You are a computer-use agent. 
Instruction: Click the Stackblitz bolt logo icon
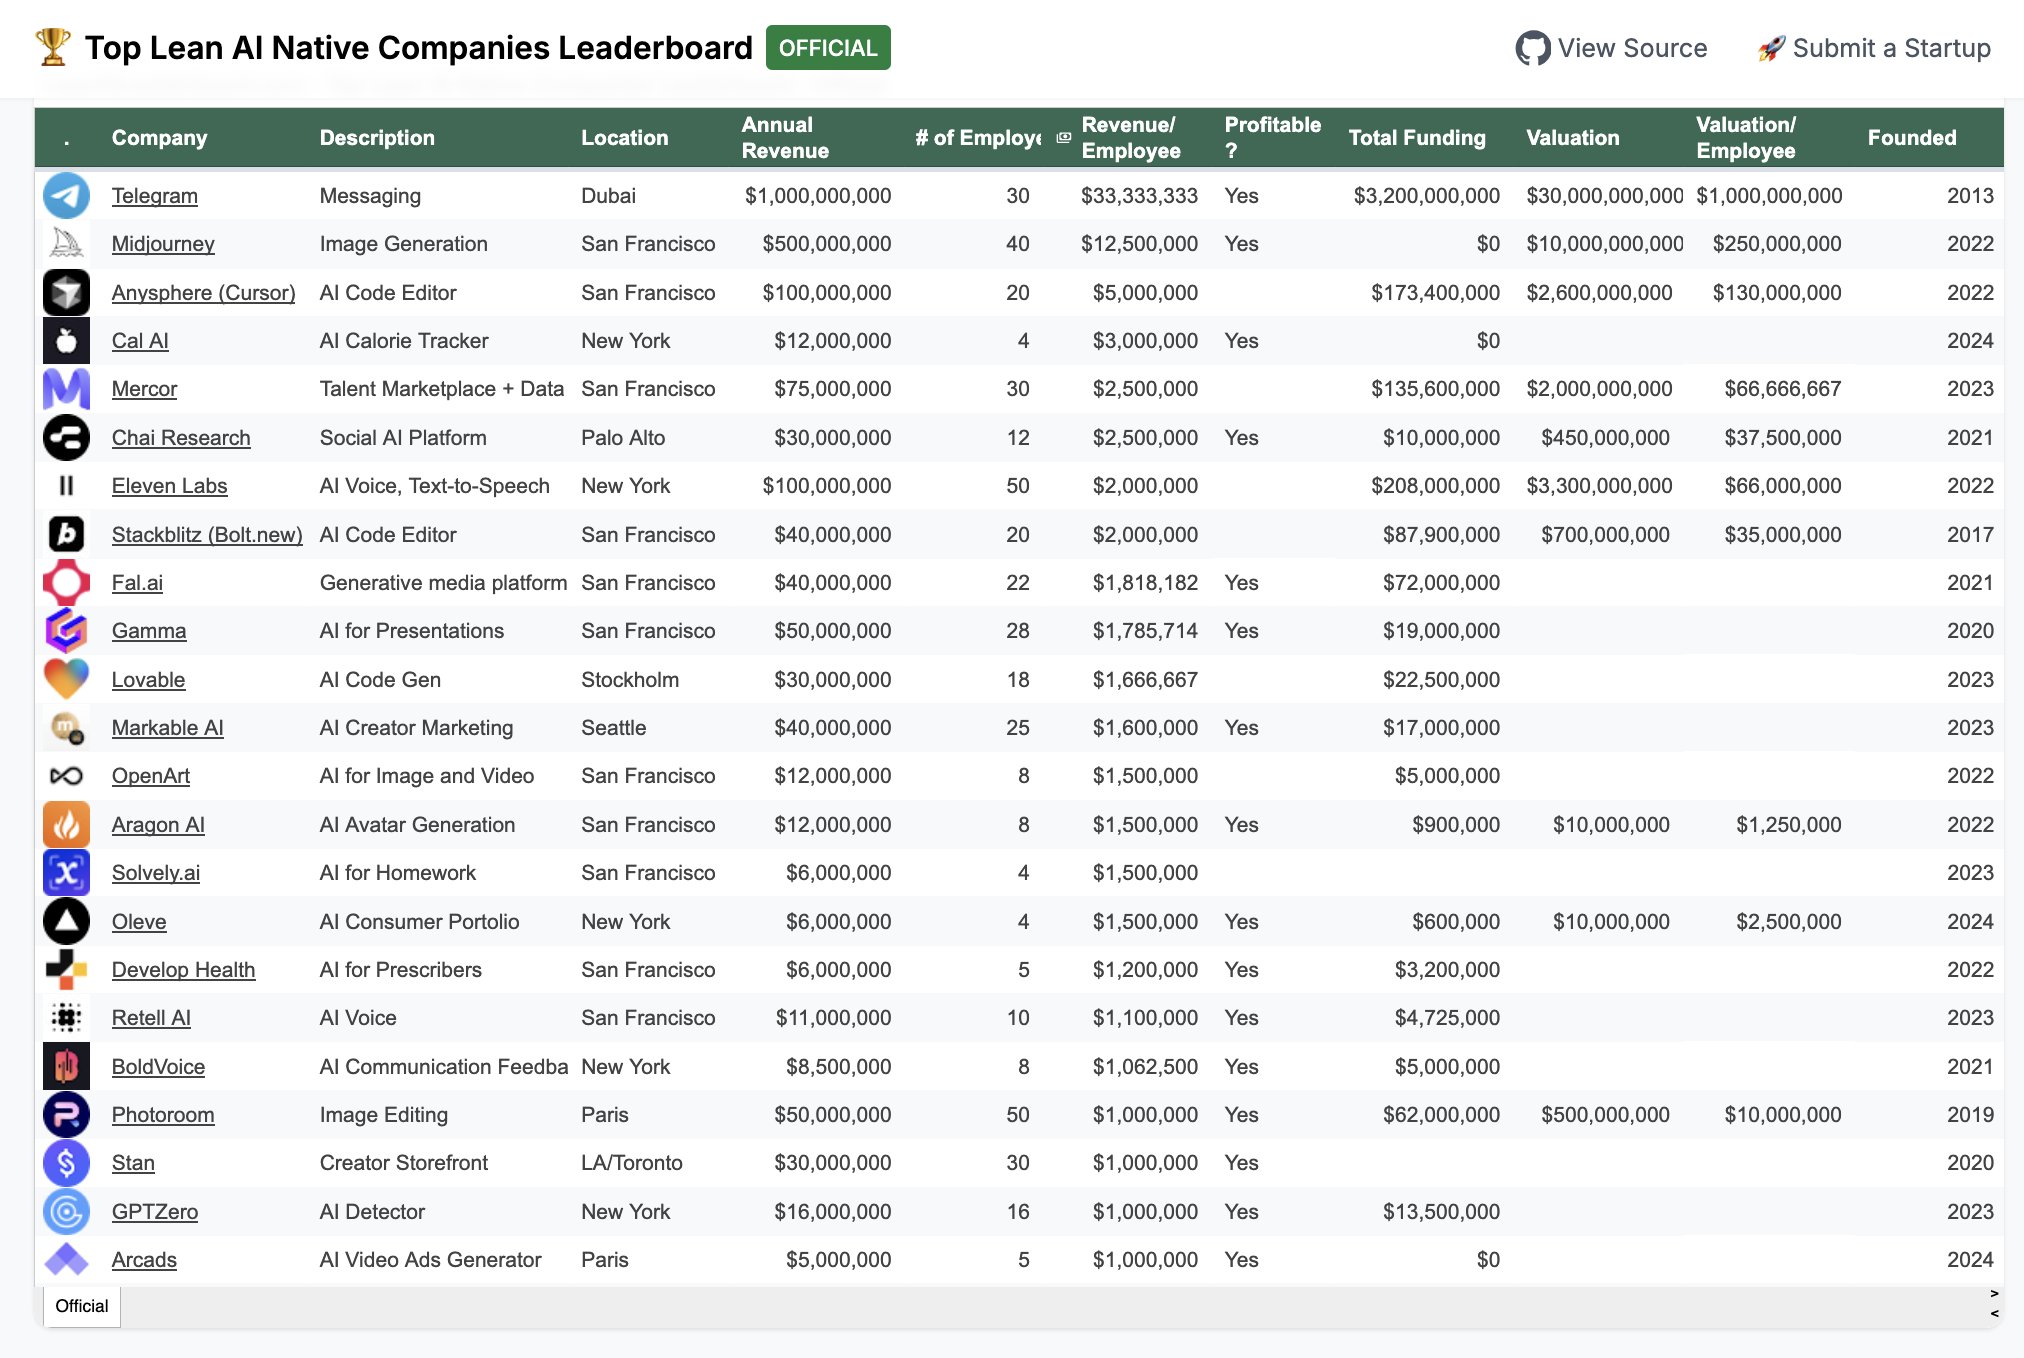pos(66,535)
